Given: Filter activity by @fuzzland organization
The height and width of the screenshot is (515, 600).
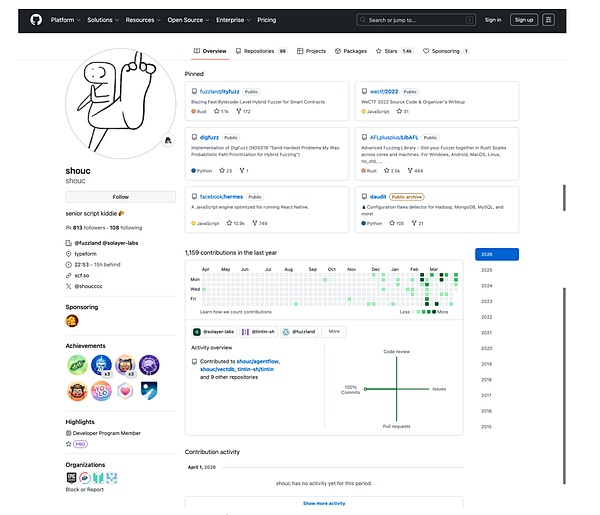Looking at the screenshot, I should [298, 331].
